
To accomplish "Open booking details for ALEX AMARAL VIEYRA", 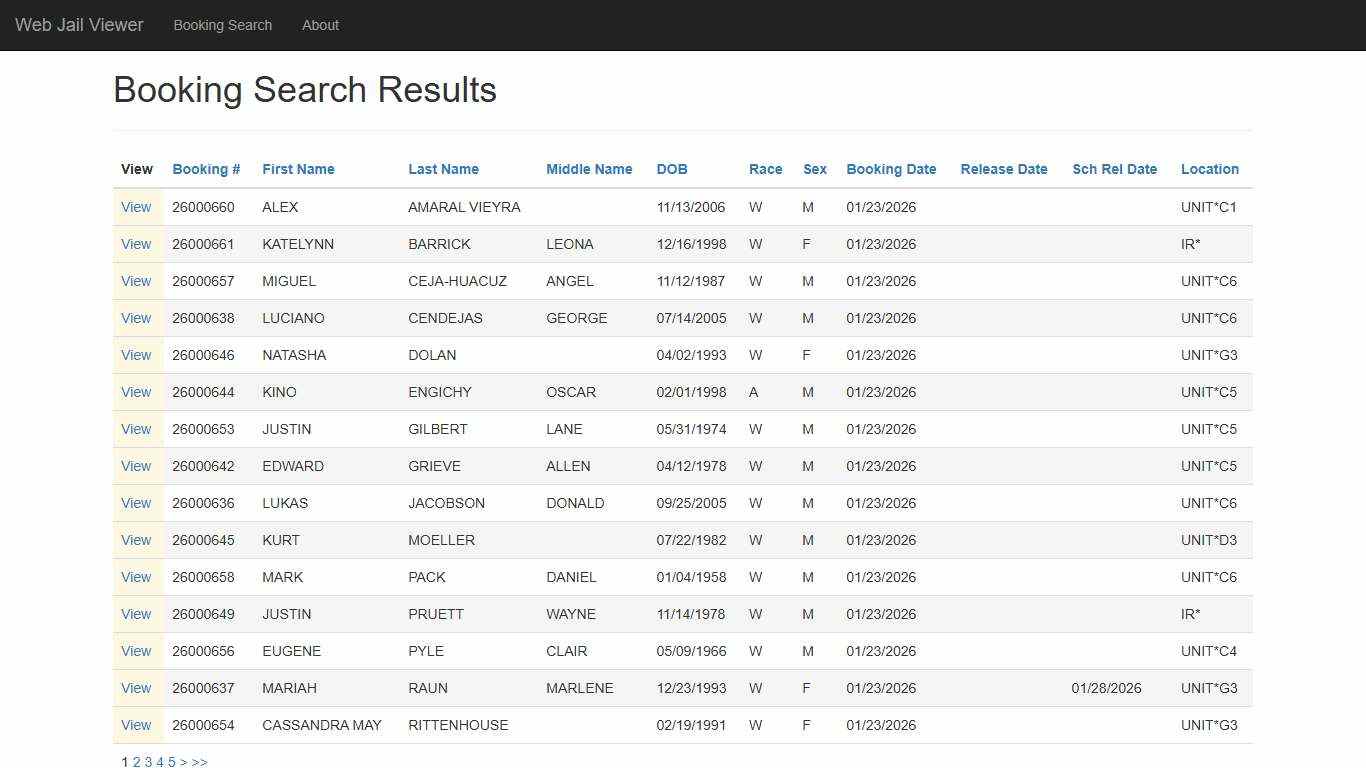I will click(x=136, y=207).
